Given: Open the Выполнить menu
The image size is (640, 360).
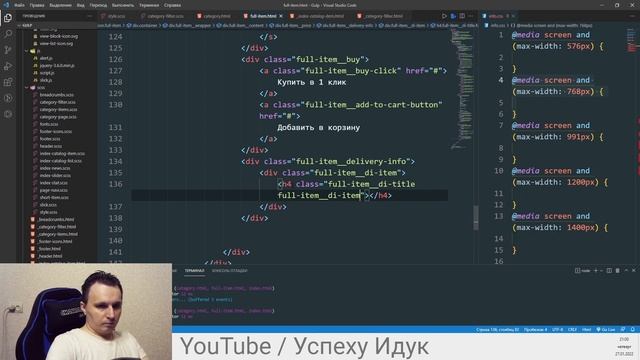Looking at the screenshot, I should click(123, 5).
